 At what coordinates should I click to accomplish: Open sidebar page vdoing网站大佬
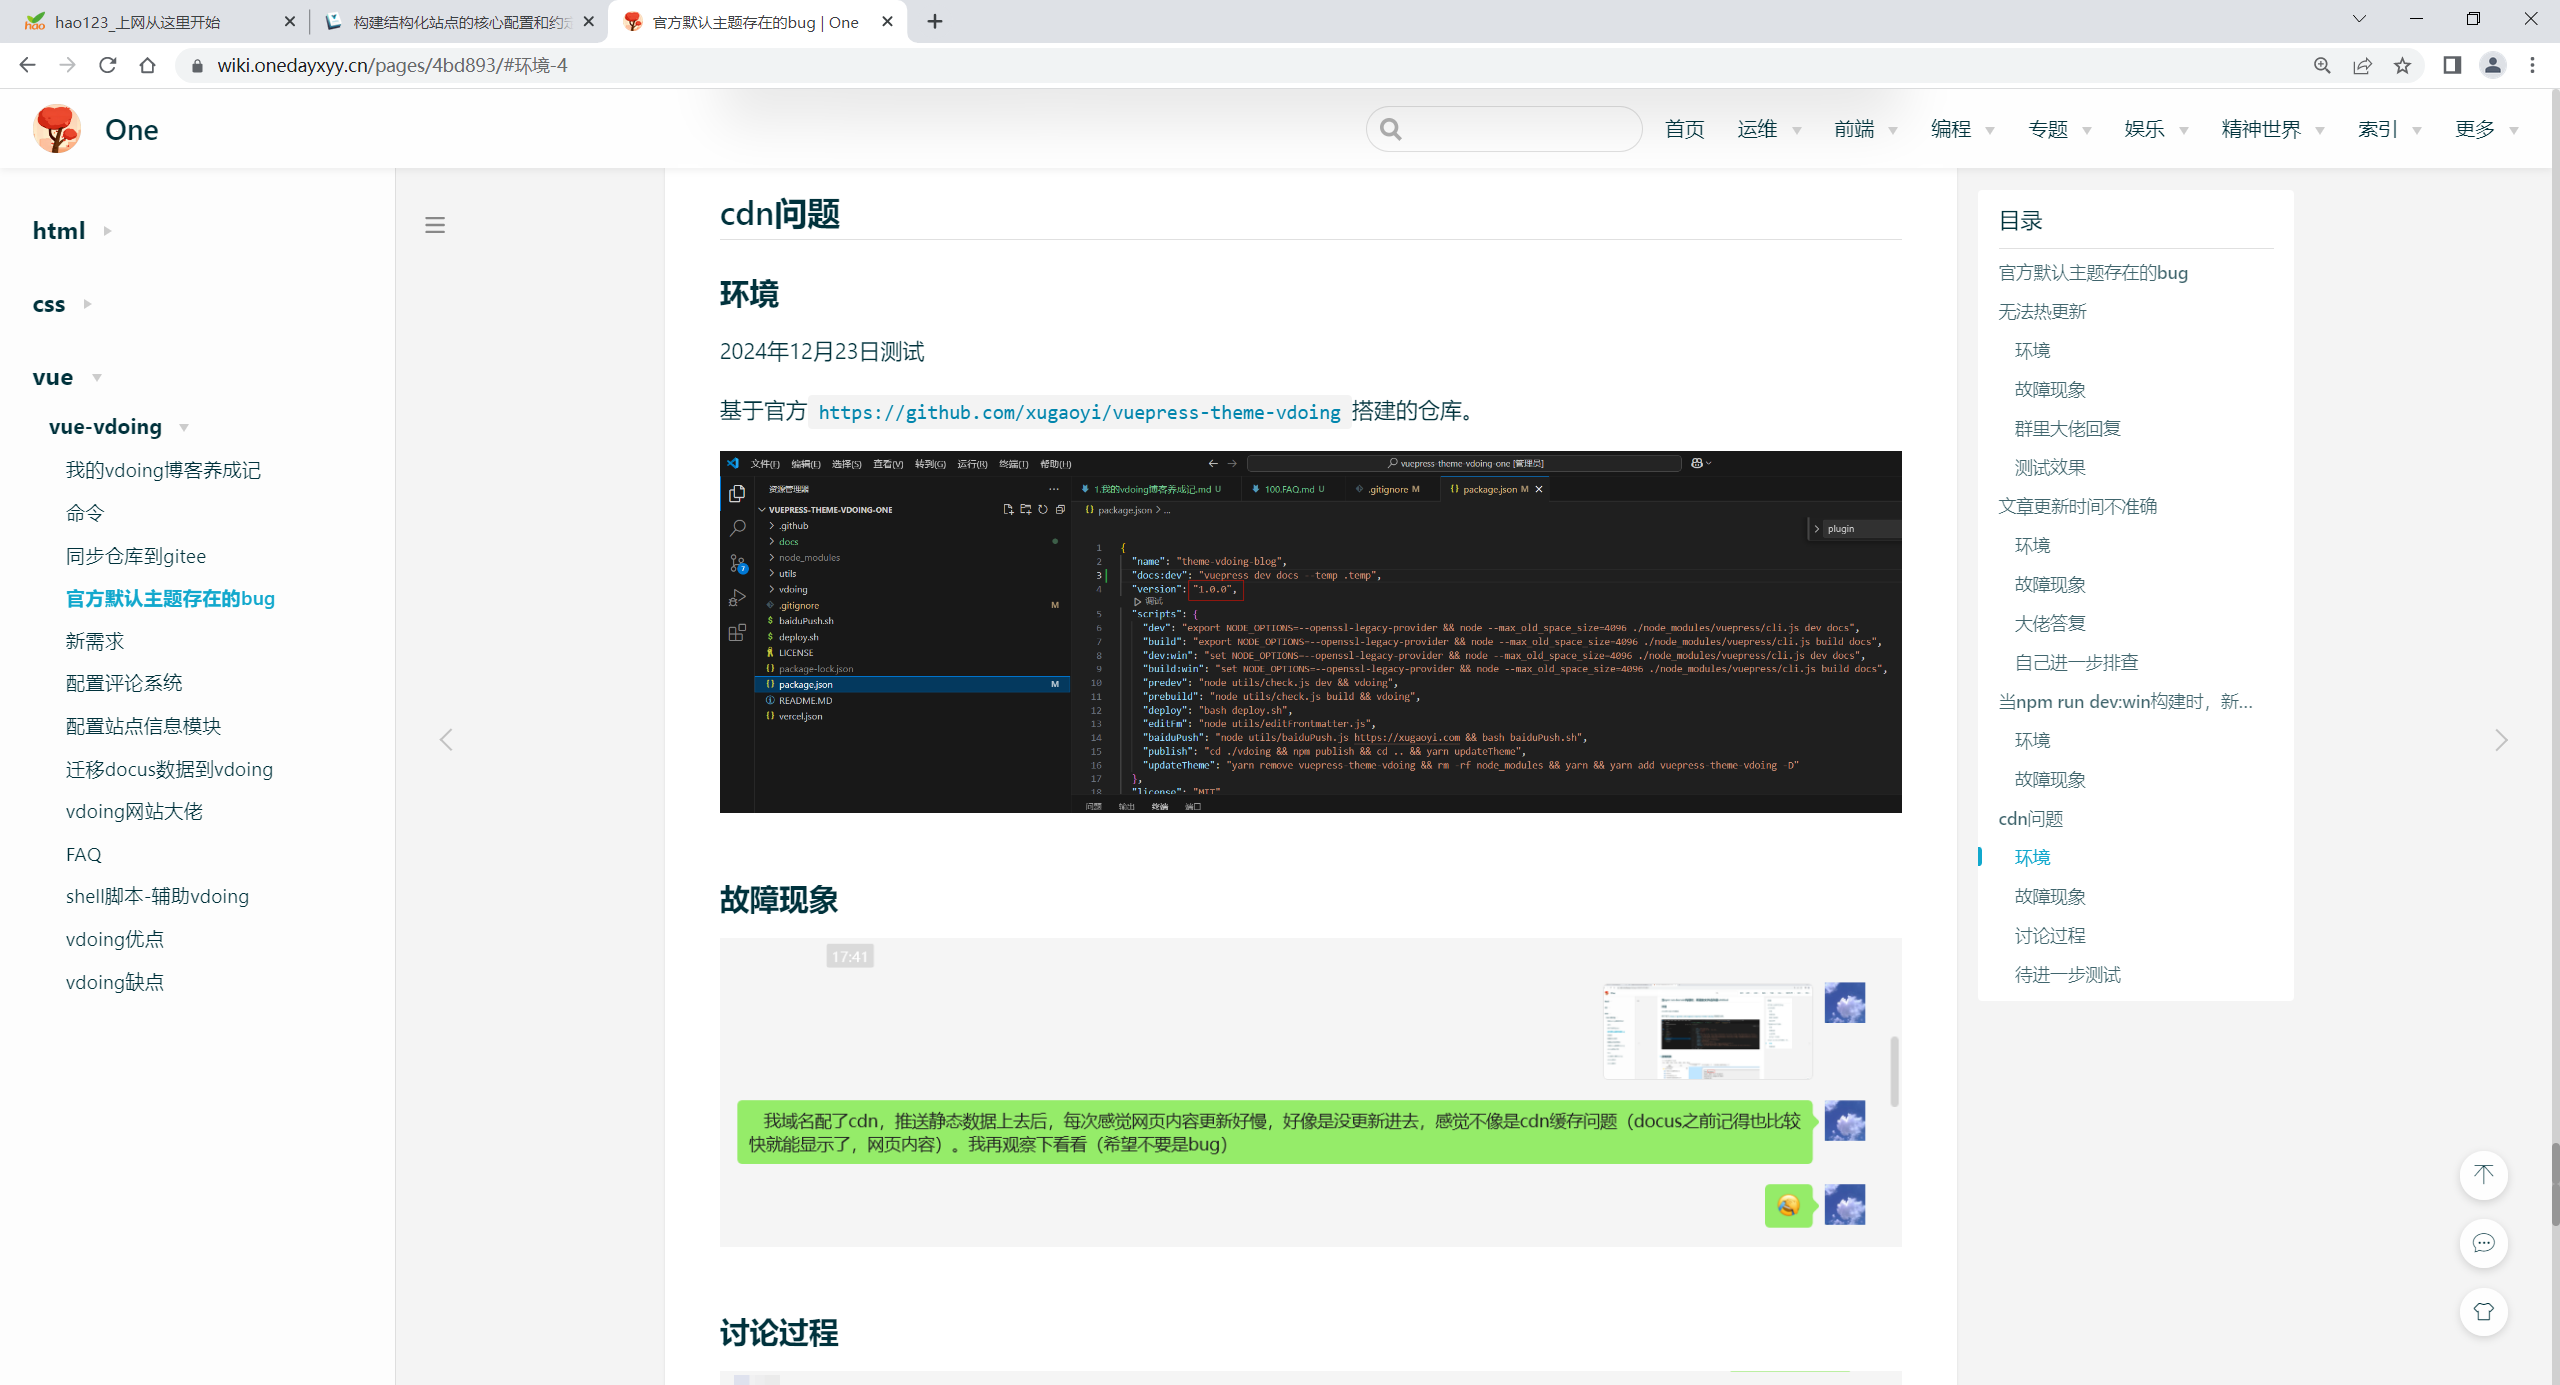point(134,811)
